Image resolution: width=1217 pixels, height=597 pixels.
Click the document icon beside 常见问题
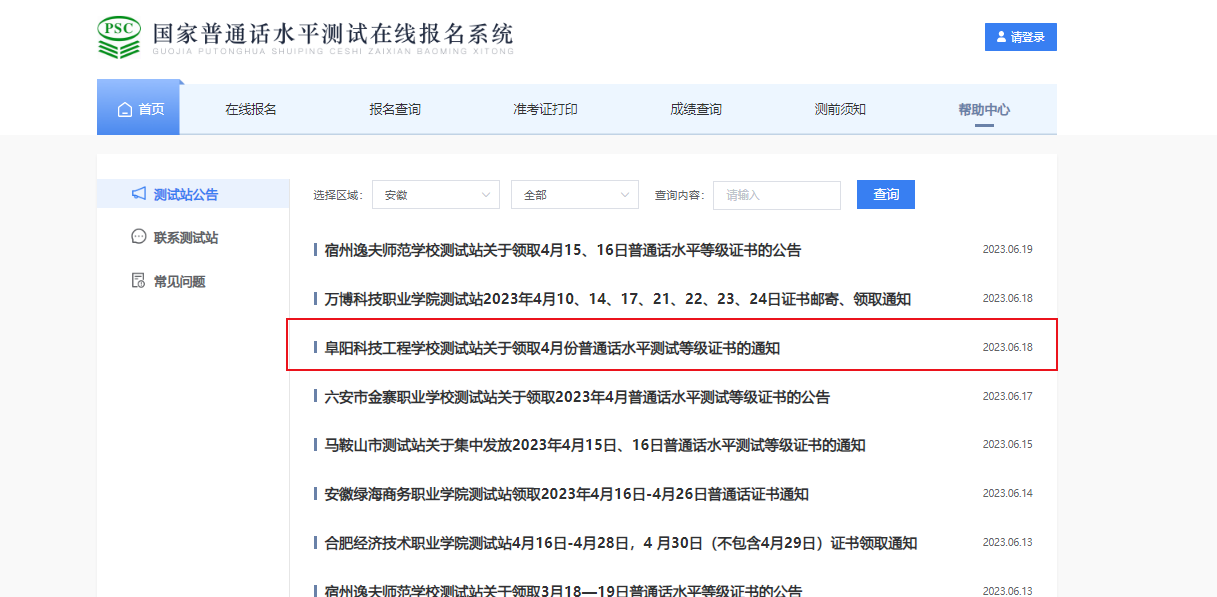pyautogui.click(x=139, y=281)
